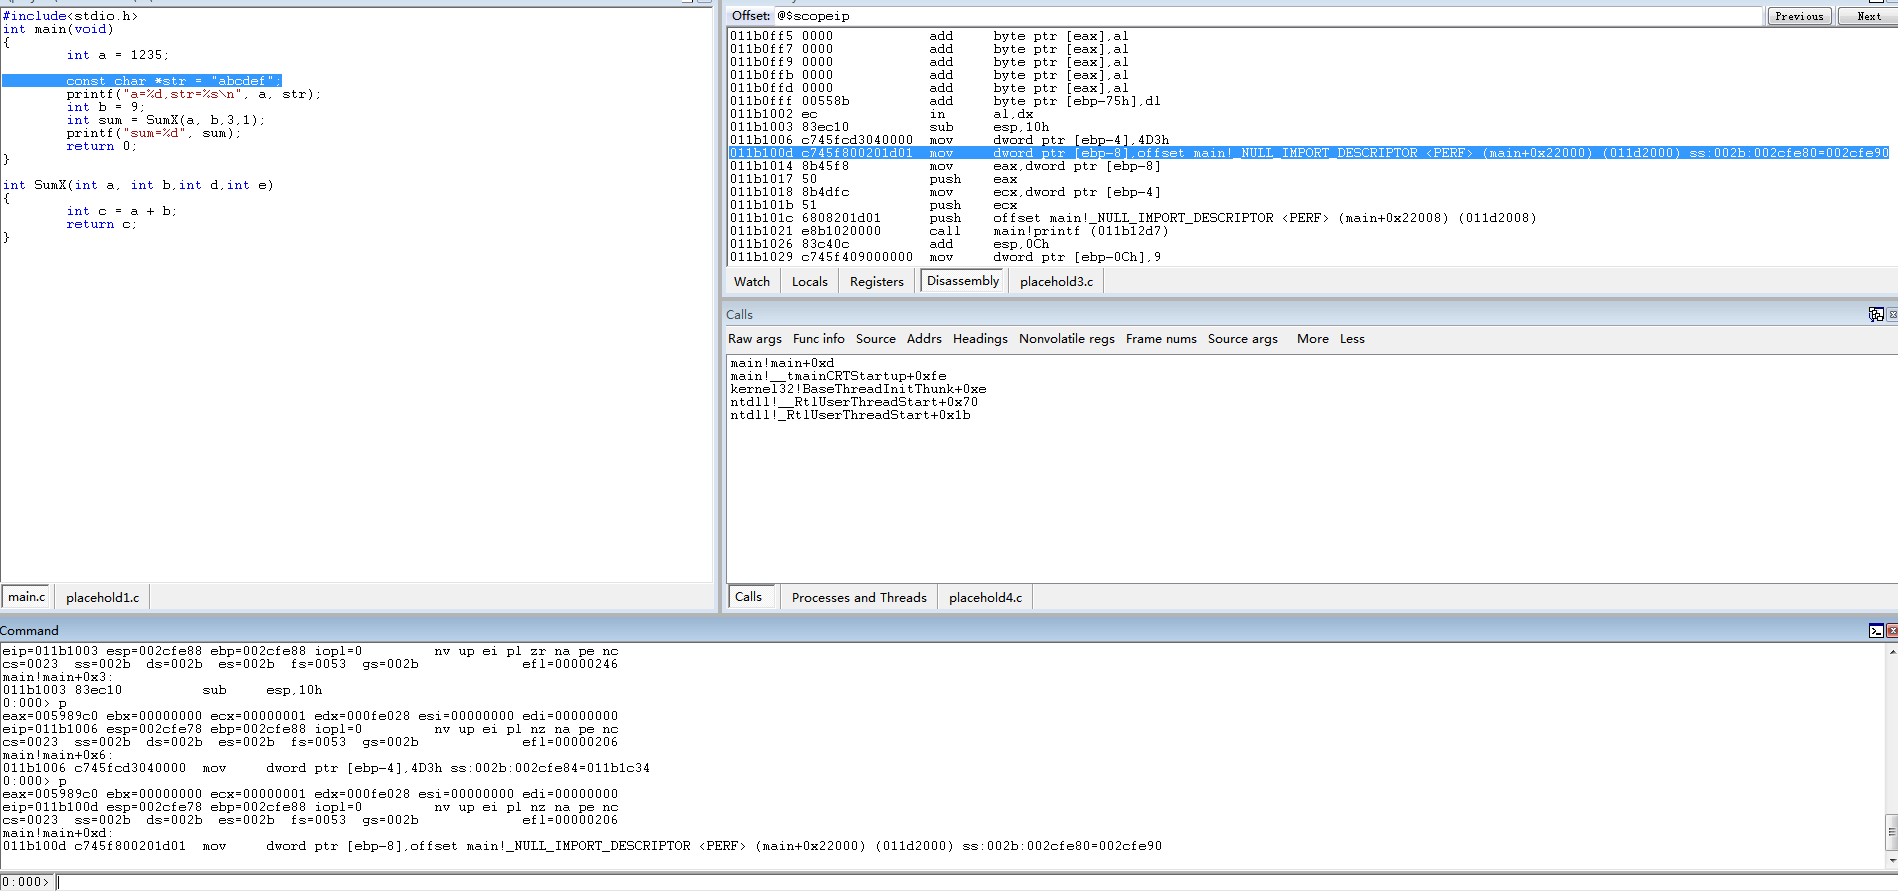The image size is (1898, 891).
Task: Enable Frame nums in call stack
Action: point(1160,339)
